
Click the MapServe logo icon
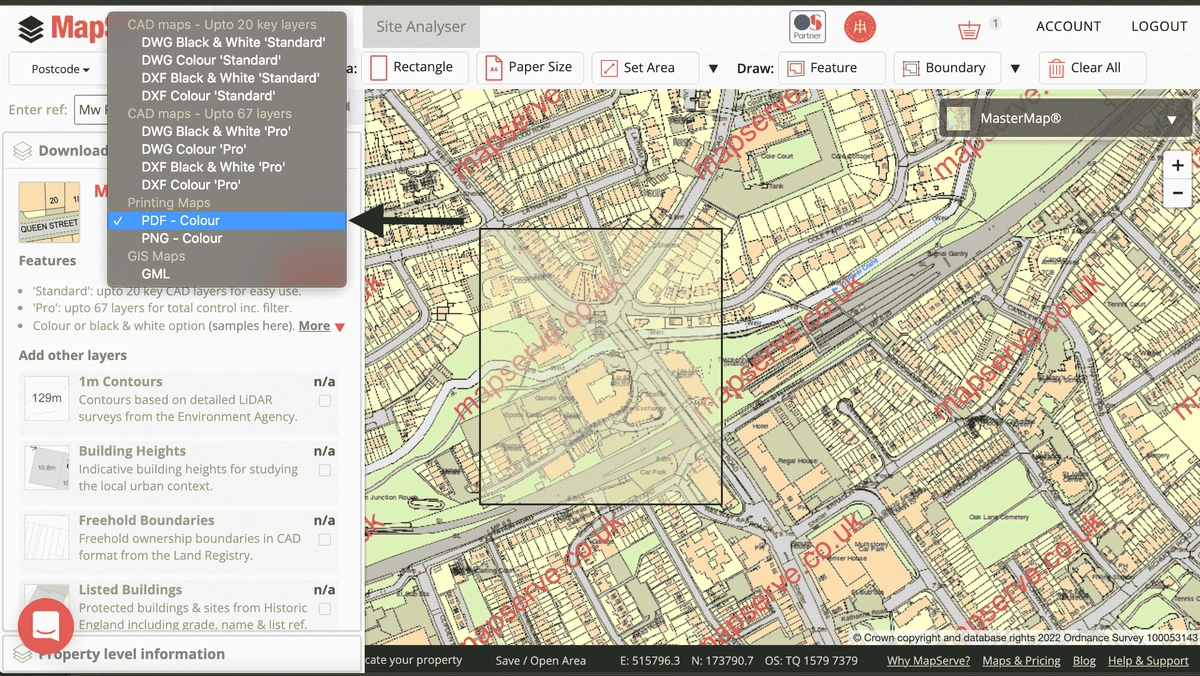pos(31,29)
